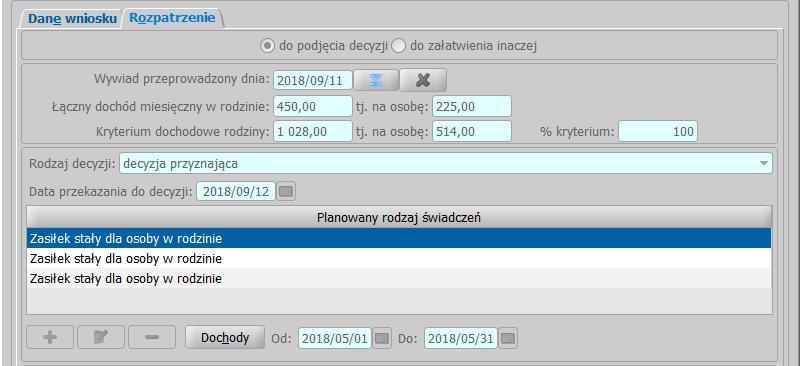Click the Do date field 2018/05/31
Image resolution: width=800 pixels, height=366 pixels.
point(461,338)
